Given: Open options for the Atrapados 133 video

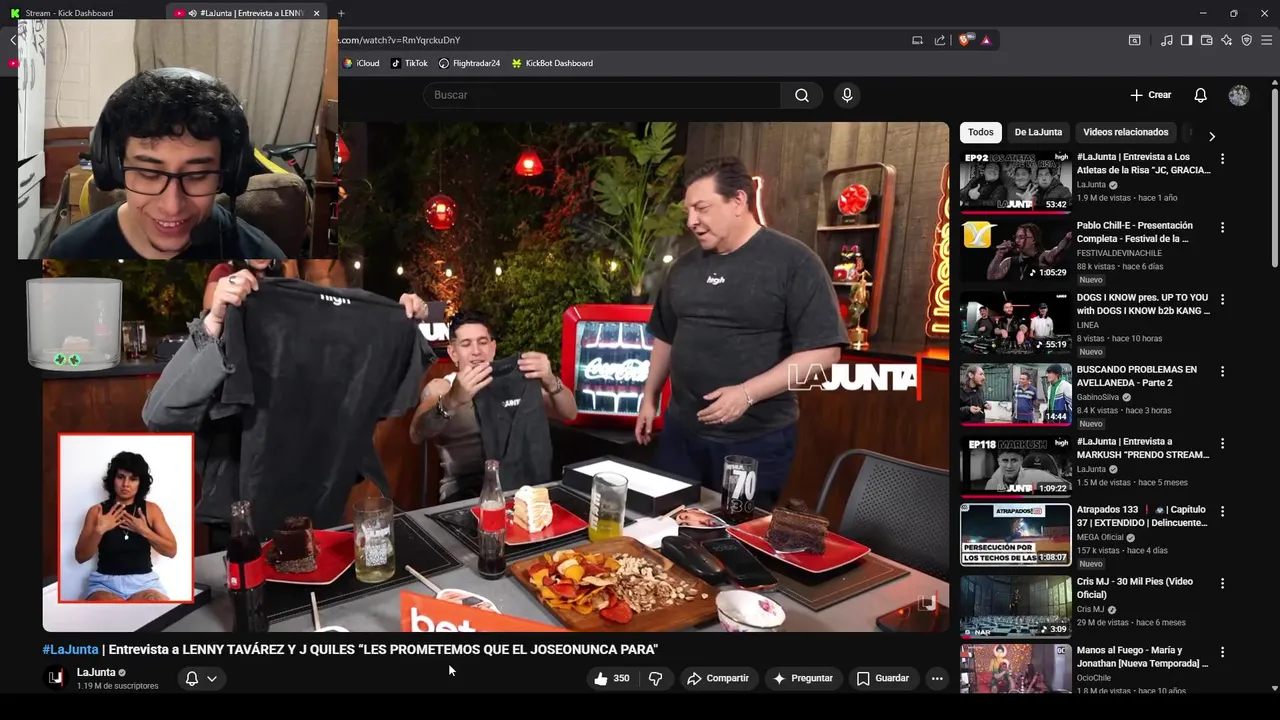Looking at the screenshot, I should pos(1222,511).
